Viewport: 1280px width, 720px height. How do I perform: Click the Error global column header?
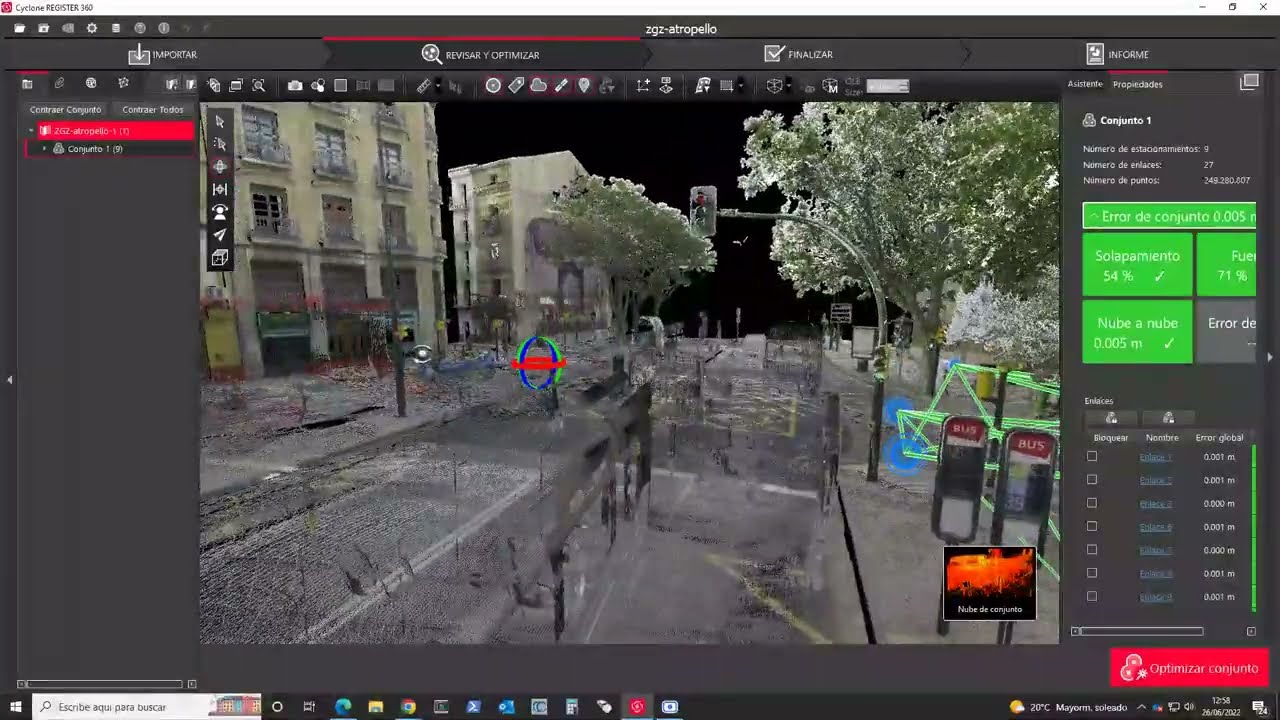tap(1219, 438)
